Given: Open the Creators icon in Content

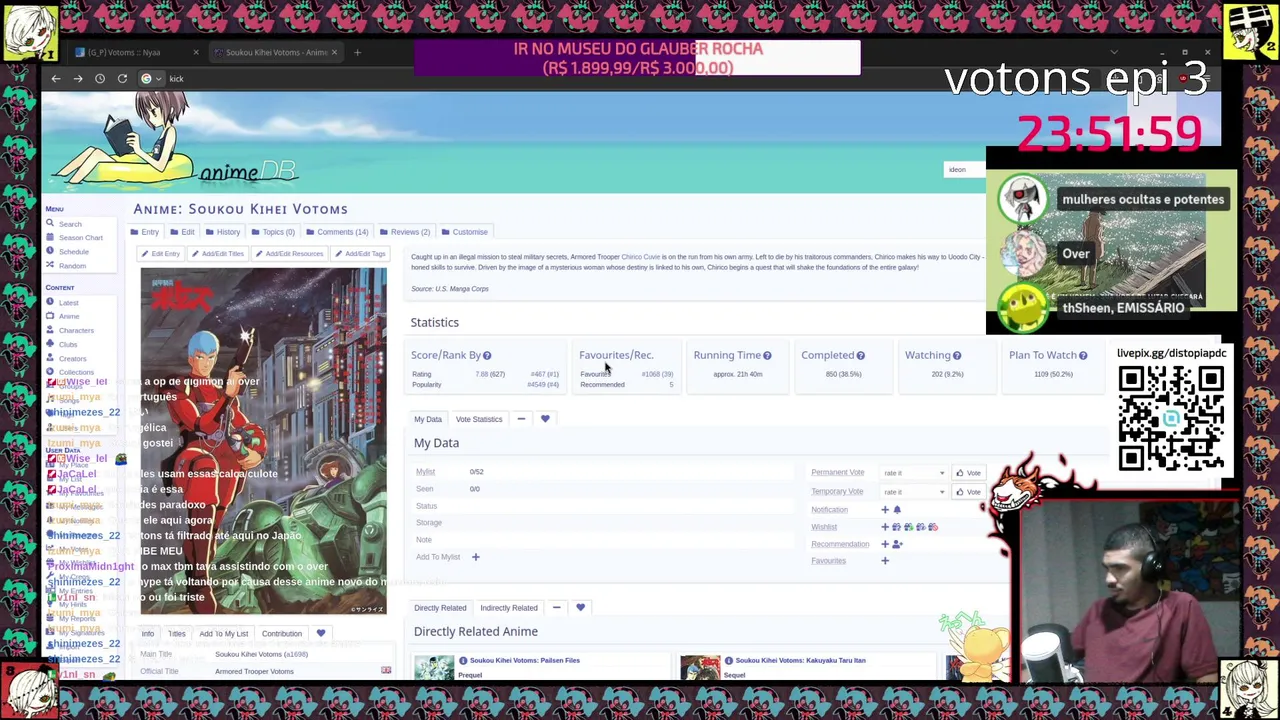Looking at the screenshot, I should click(x=50, y=358).
